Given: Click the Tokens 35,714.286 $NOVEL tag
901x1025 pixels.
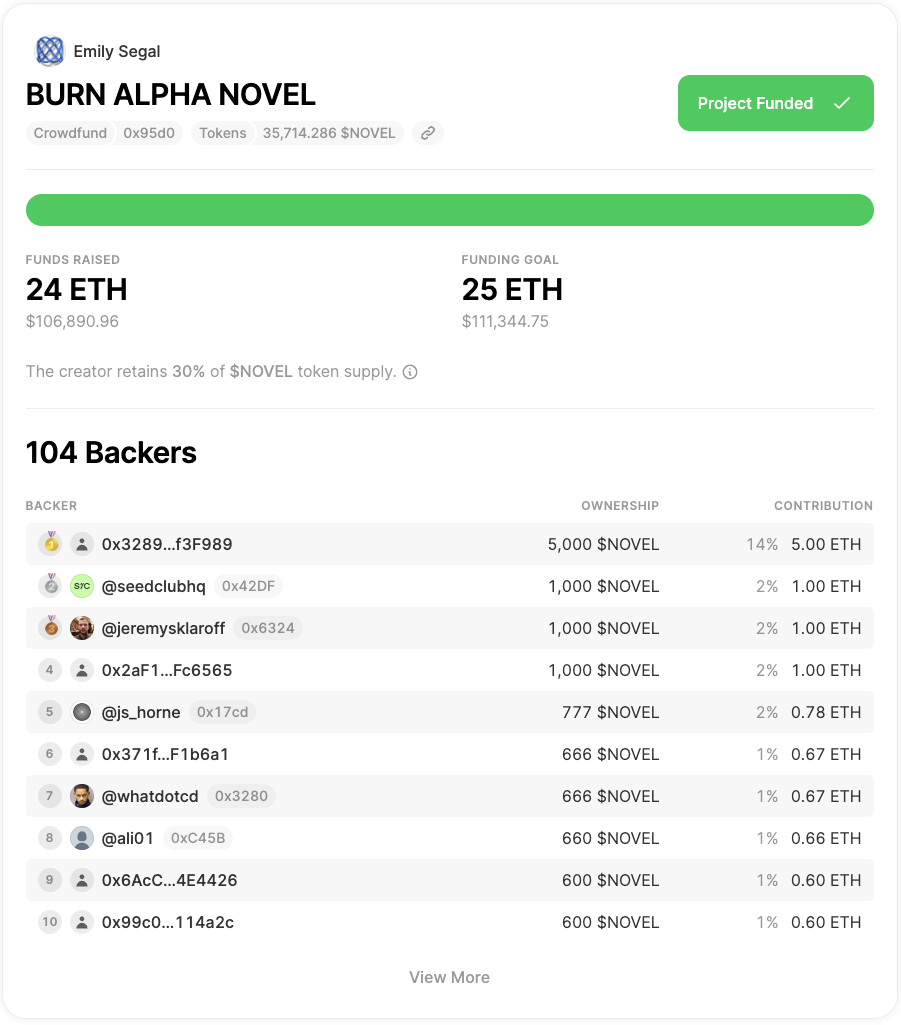Looking at the screenshot, I should coord(298,133).
